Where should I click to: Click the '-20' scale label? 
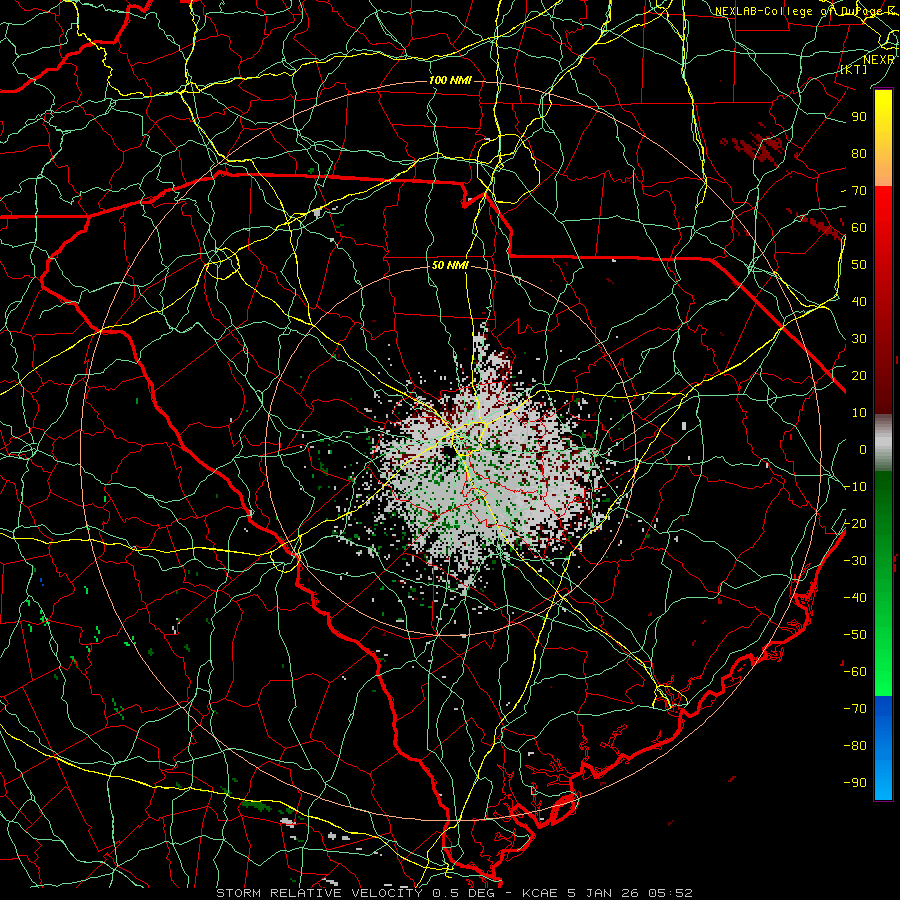click(855, 523)
